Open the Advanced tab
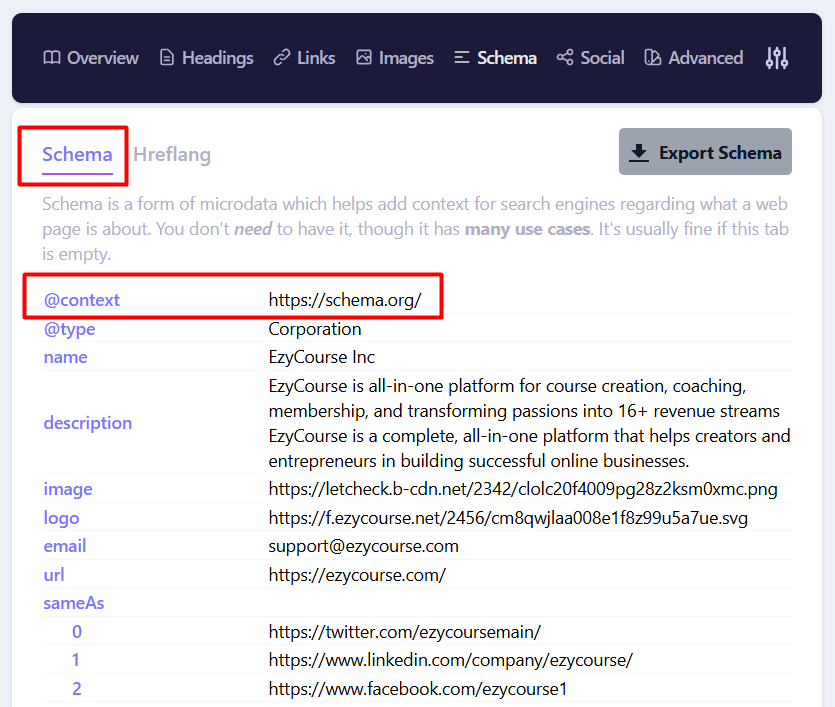 [x=693, y=57]
